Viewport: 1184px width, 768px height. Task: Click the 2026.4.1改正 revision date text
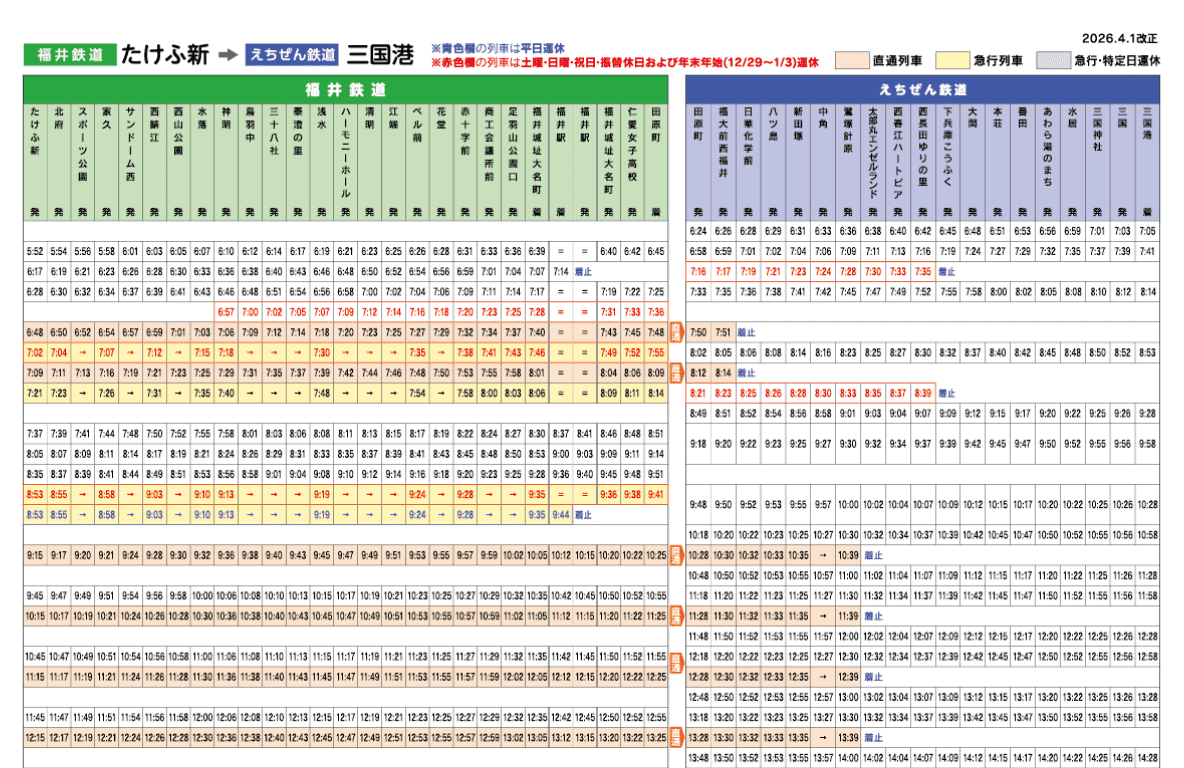1119,38
